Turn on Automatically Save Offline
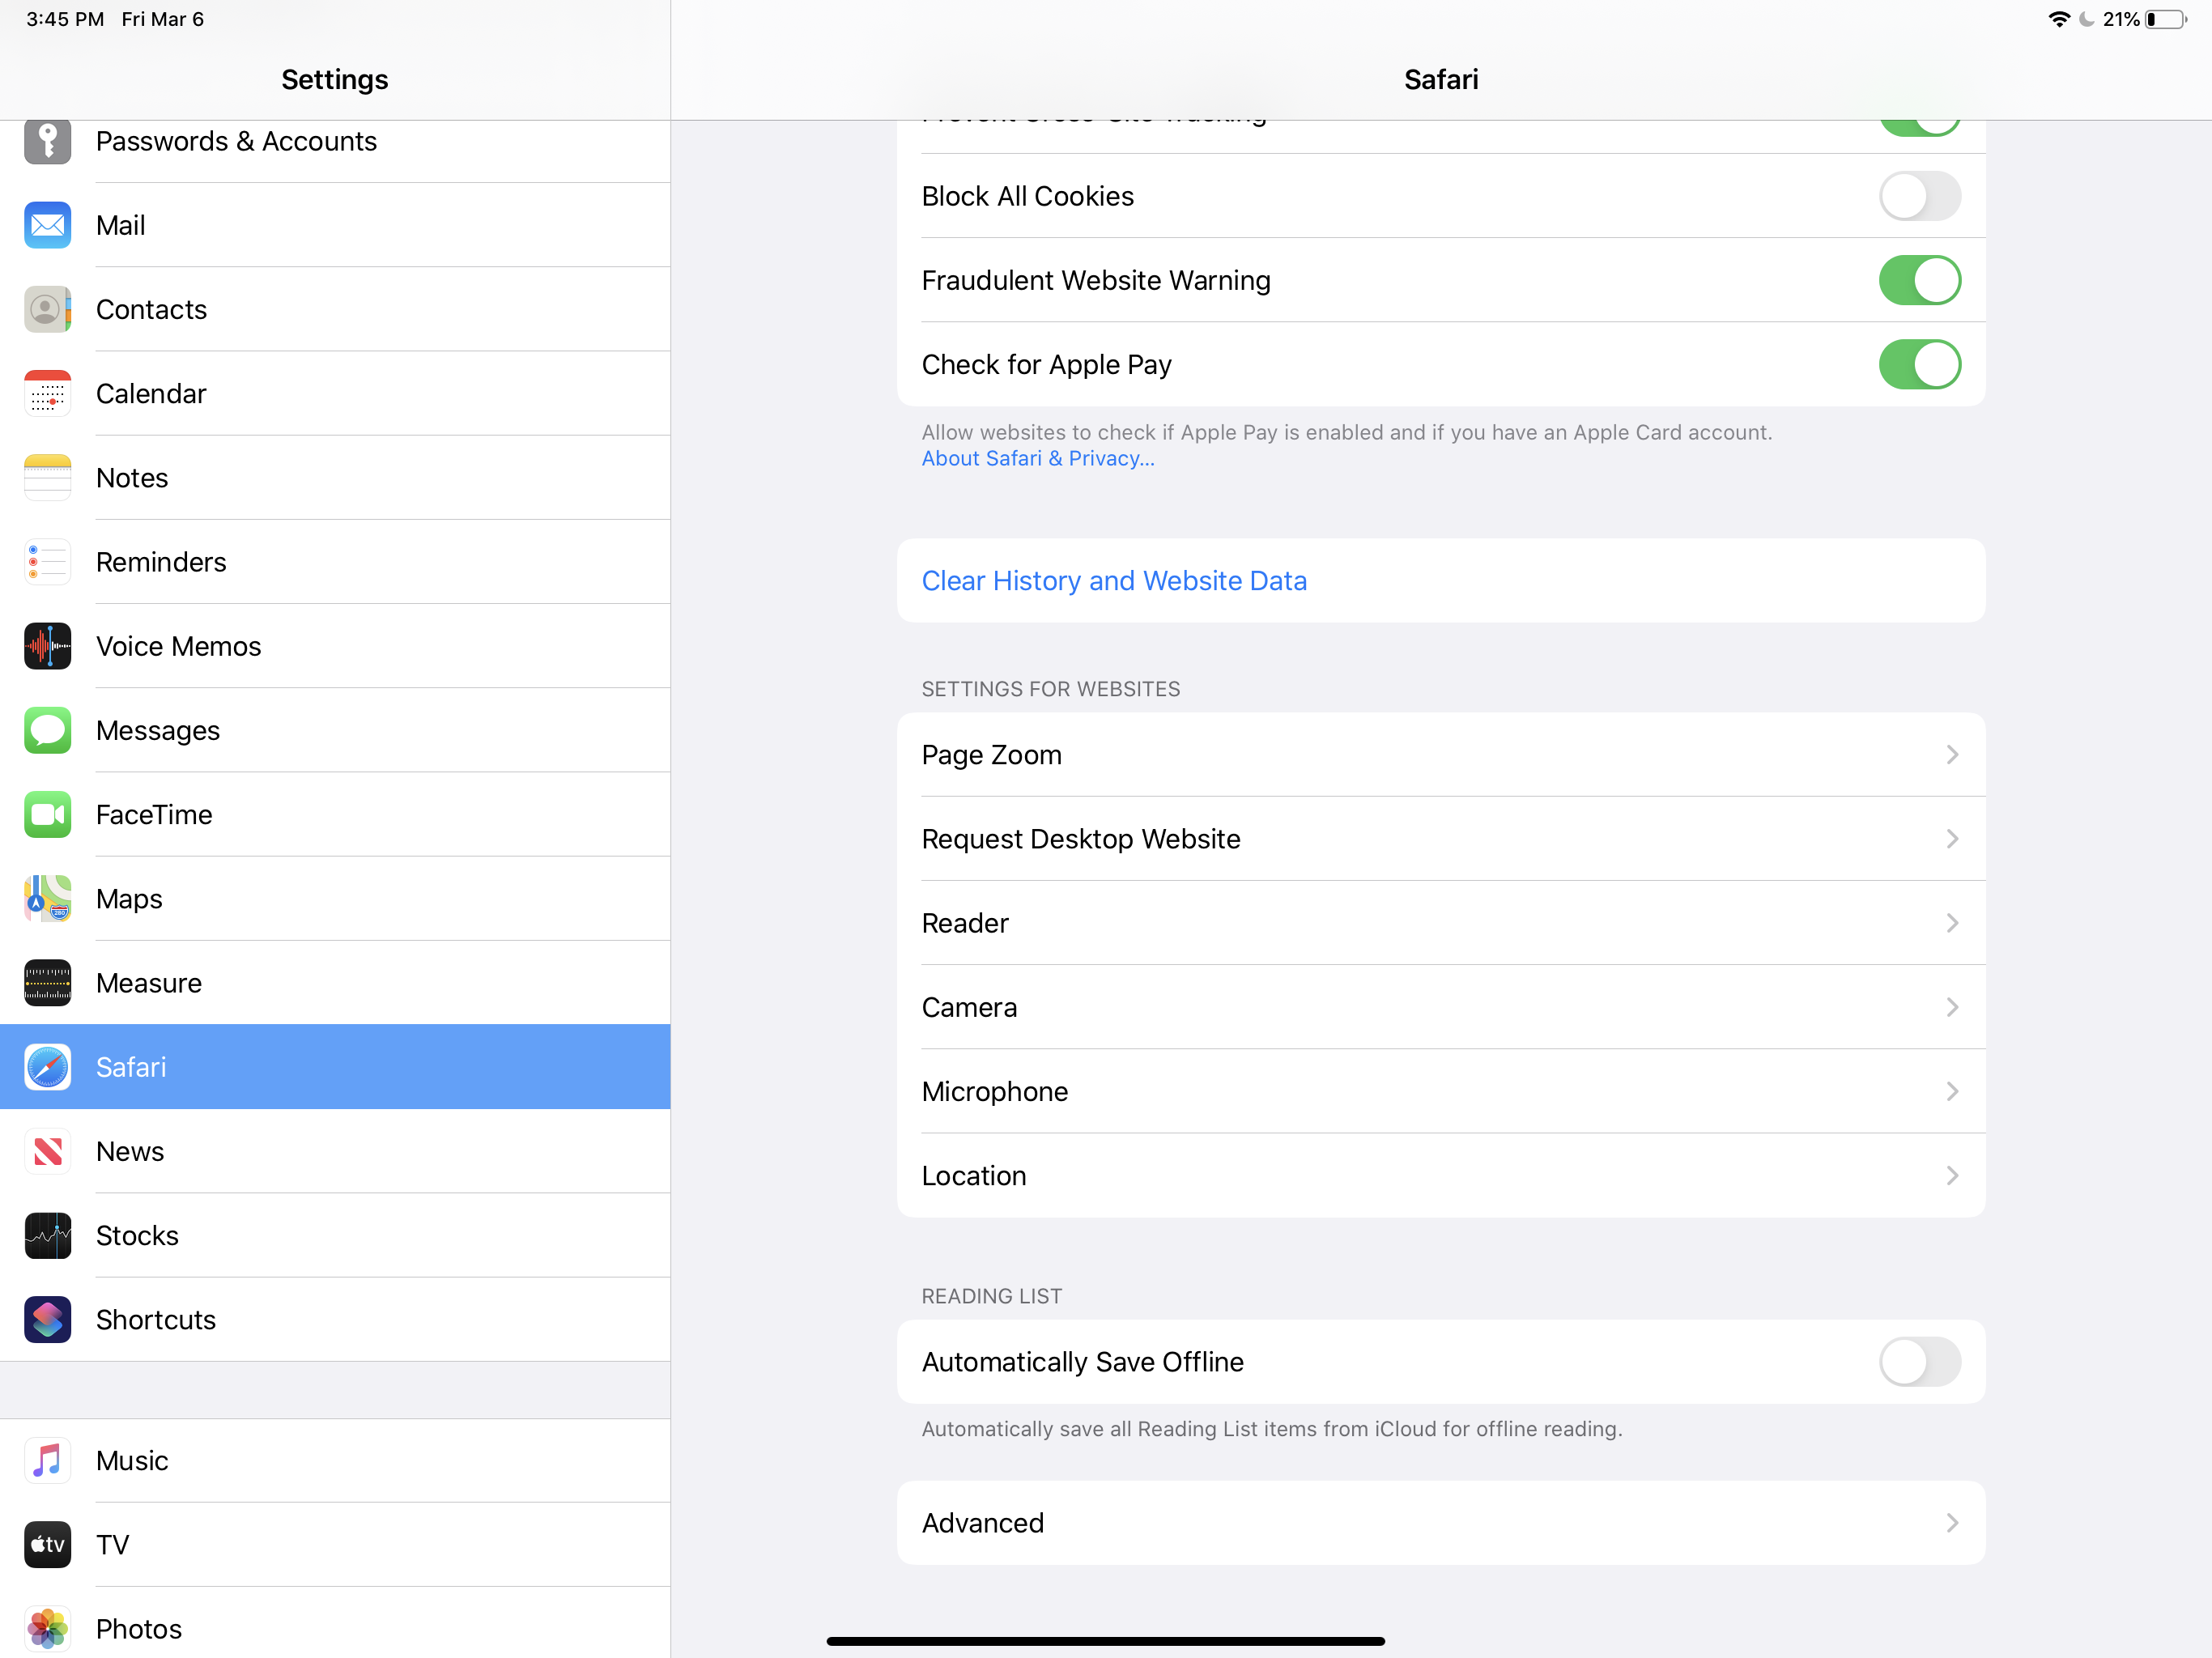This screenshot has width=2212, height=1658. [x=1918, y=1361]
